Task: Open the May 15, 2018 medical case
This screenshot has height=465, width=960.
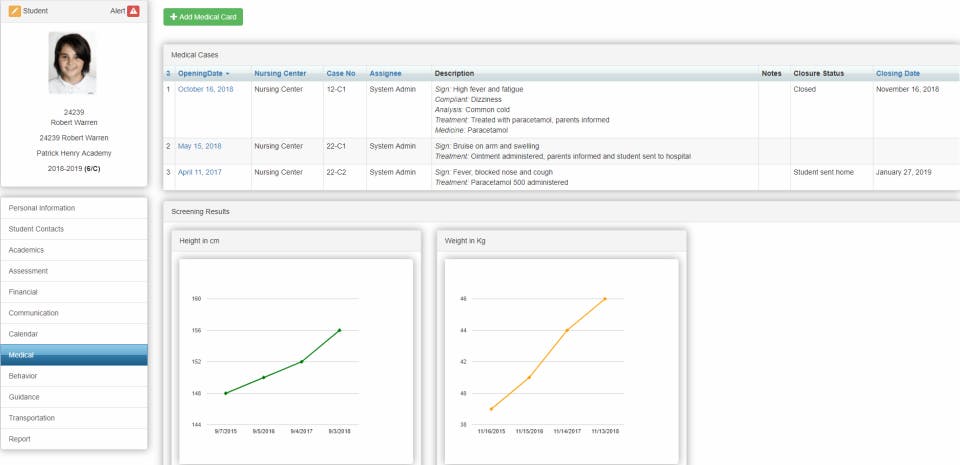Action: 200,146
